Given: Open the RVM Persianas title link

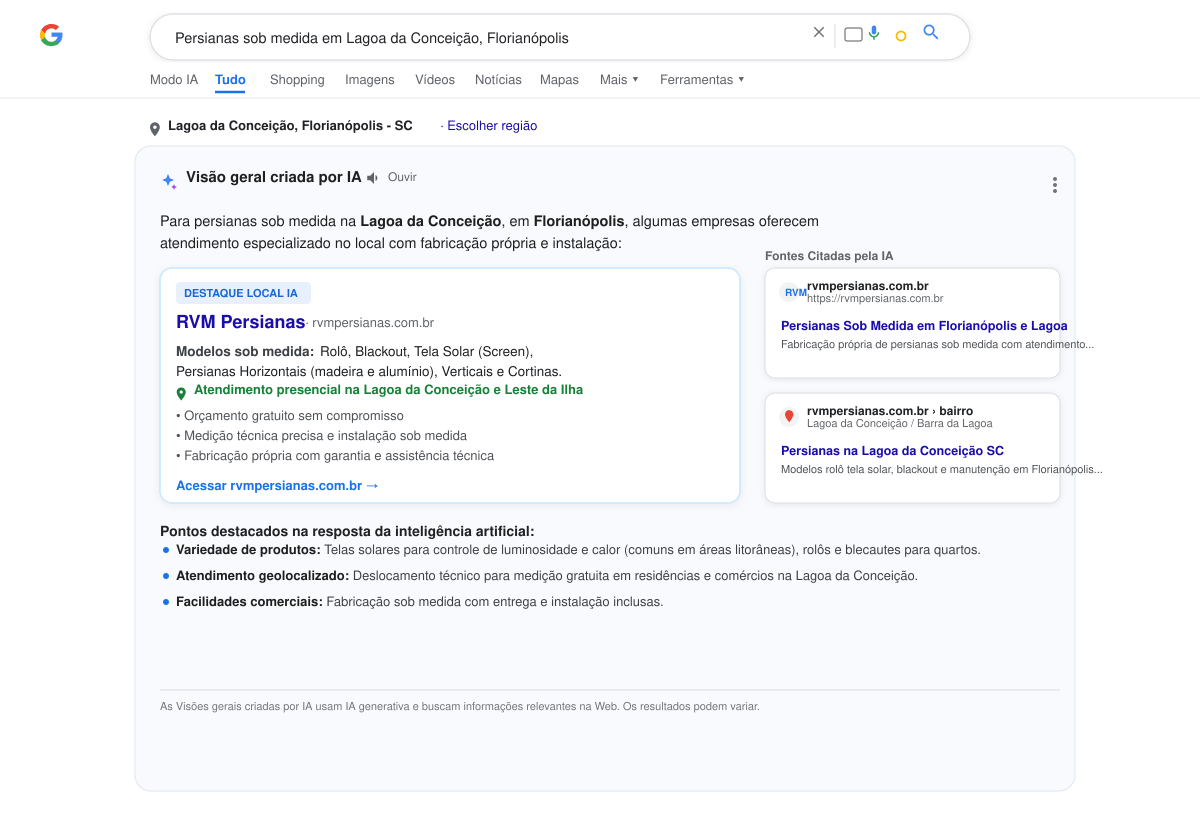Looking at the screenshot, I should (240, 322).
